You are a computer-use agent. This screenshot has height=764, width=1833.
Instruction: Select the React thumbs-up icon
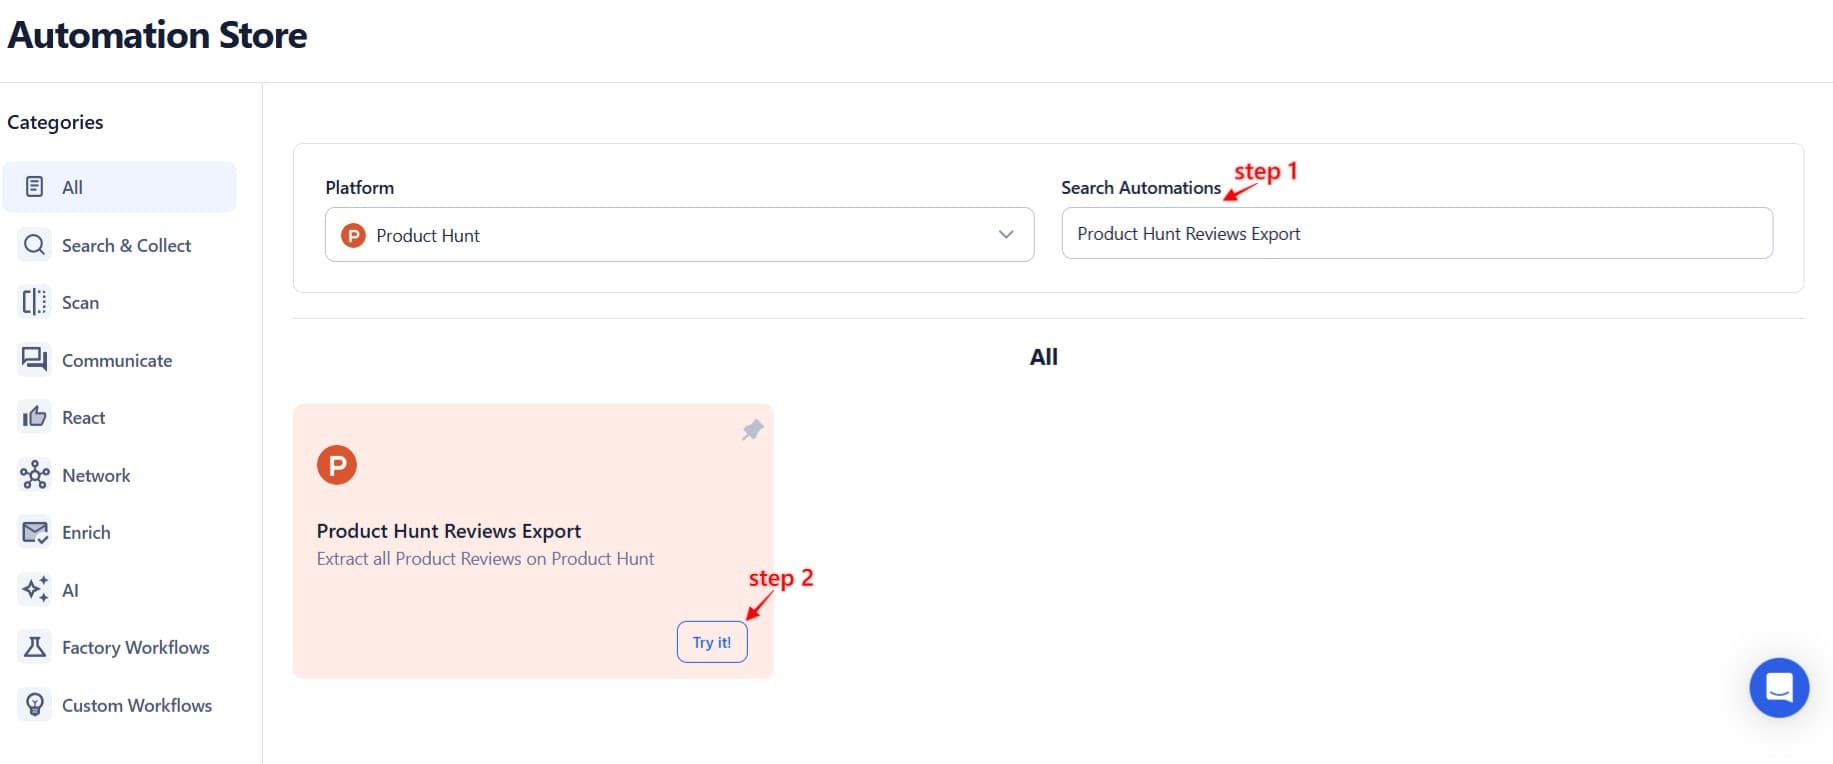(34, 417)
